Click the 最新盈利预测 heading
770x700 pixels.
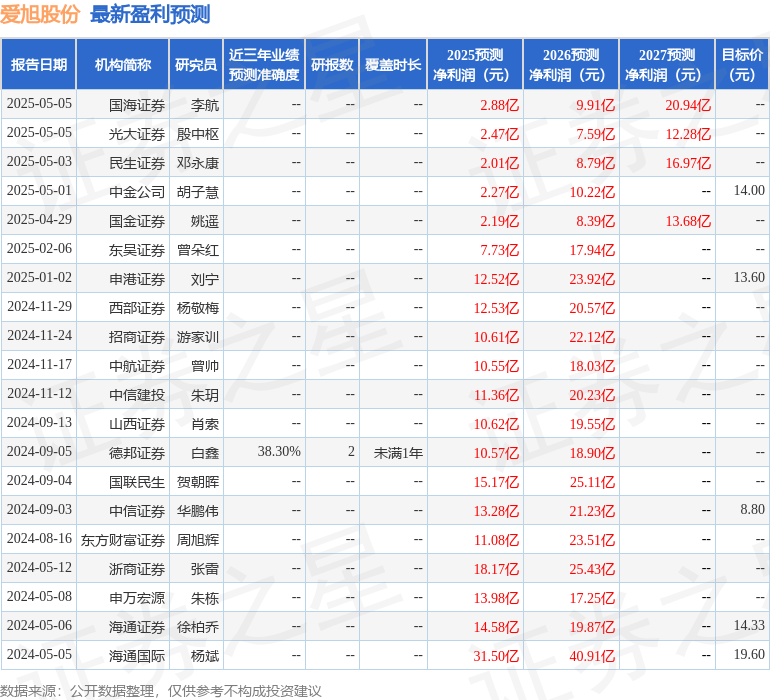tap(150, 15)
